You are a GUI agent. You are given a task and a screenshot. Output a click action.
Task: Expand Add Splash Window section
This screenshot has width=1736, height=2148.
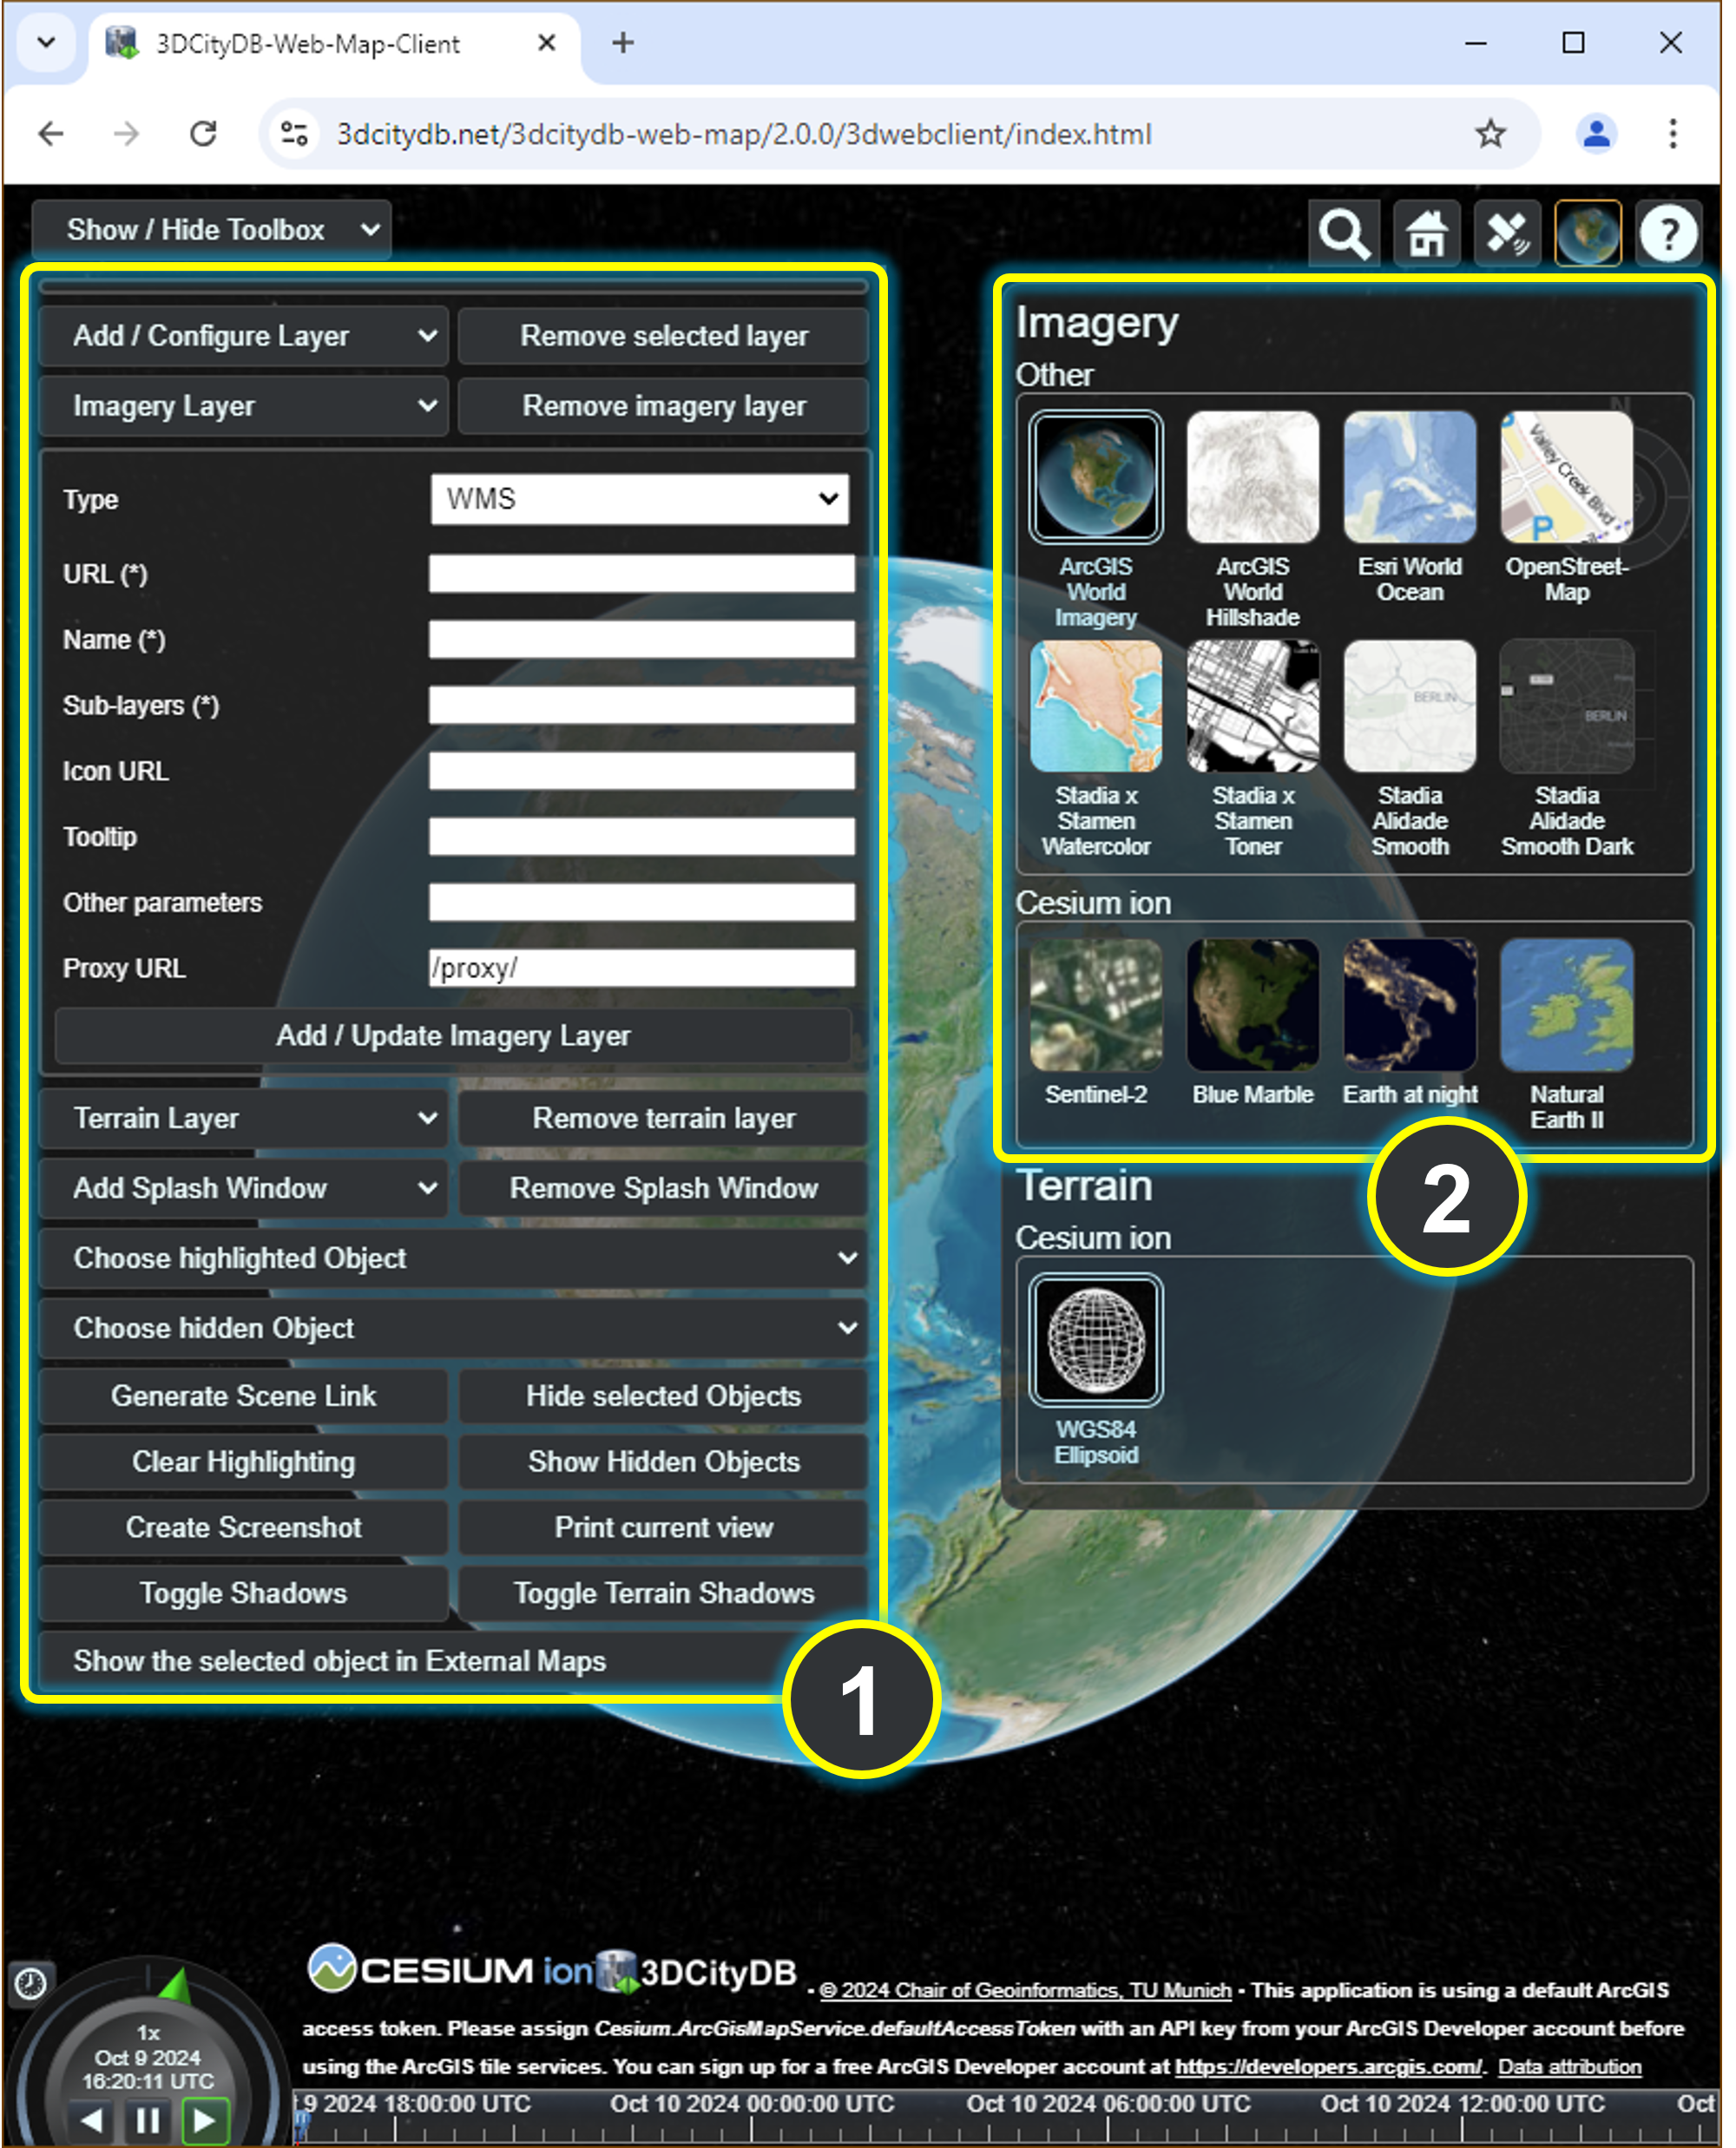(x=243, y=1188)
